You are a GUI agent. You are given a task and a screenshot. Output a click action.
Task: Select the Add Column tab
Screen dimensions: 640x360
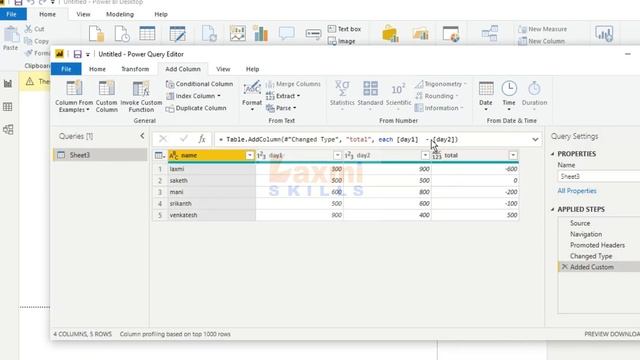click(x=183, y=69)
